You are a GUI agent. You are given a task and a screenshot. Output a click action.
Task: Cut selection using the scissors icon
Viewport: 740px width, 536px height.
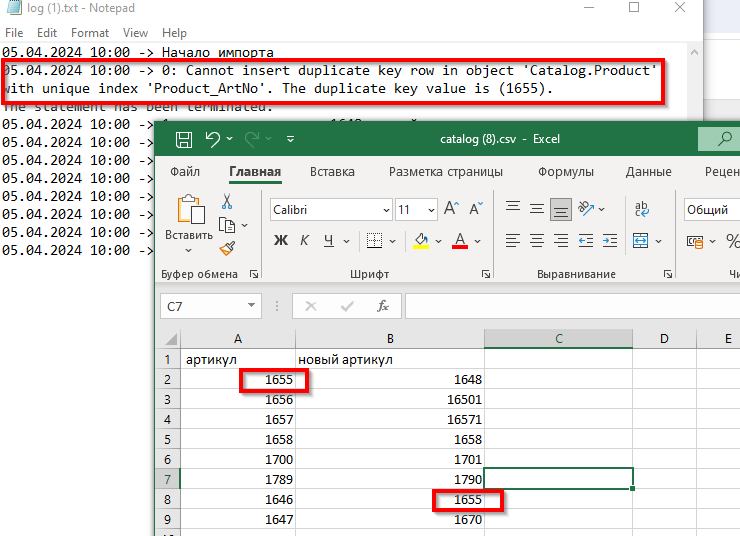(227, 202)
